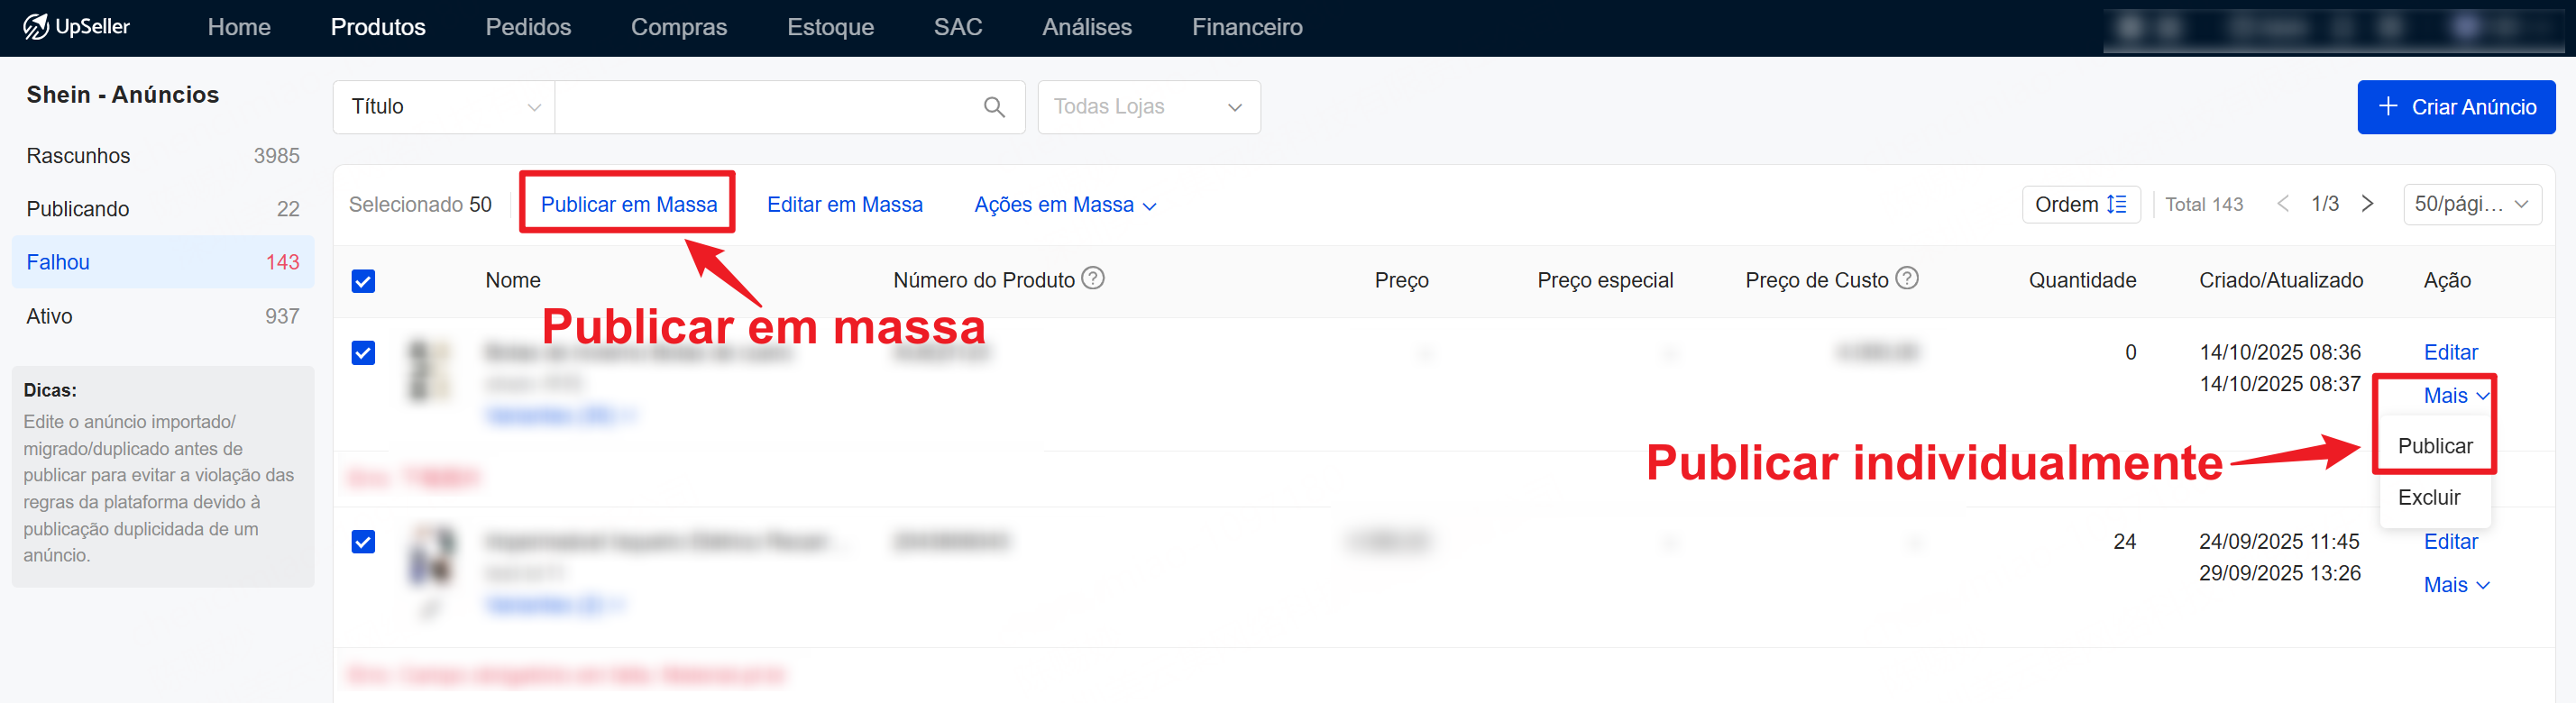
Task: Go to the next page arrow
Action: click(x=2367, y=204)
